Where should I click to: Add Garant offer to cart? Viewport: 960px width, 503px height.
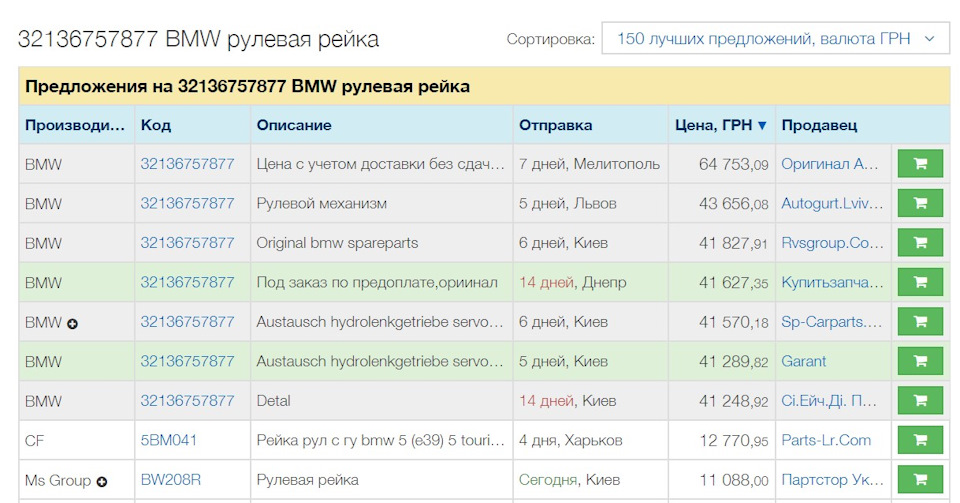coord(920,361)
